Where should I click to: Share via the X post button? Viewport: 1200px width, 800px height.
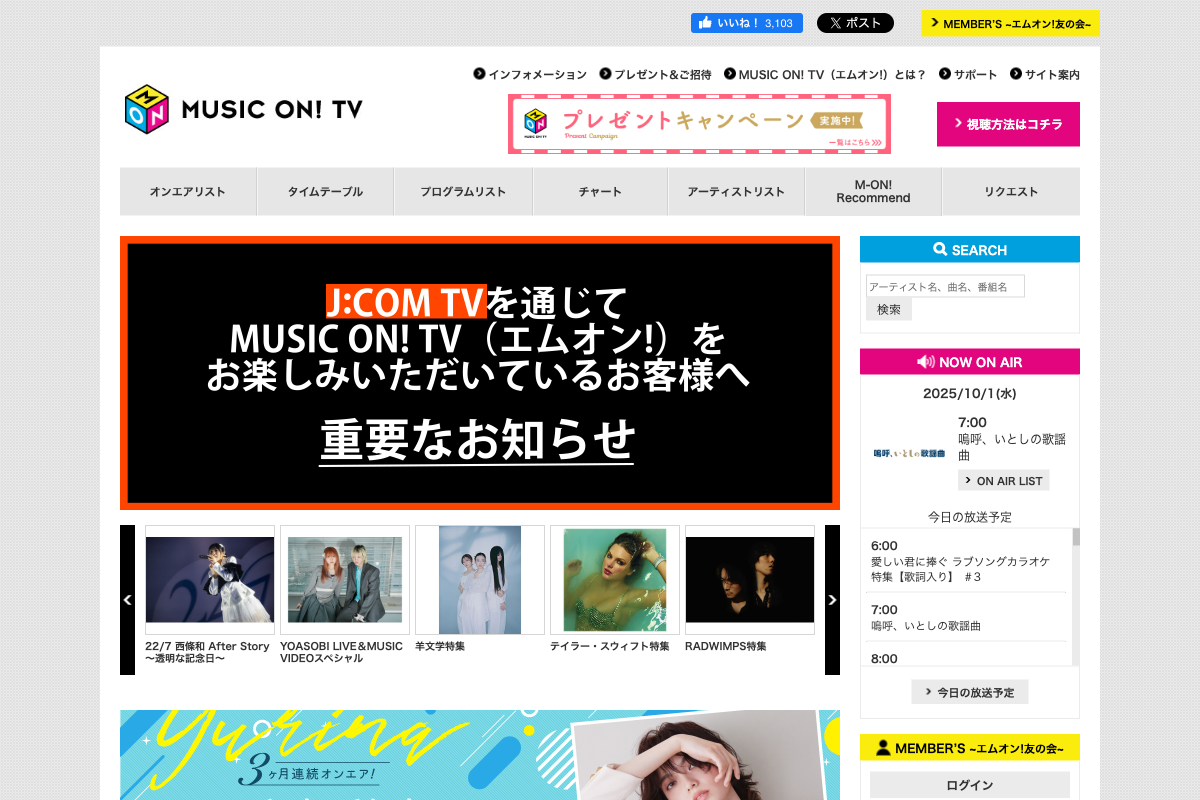854,23
